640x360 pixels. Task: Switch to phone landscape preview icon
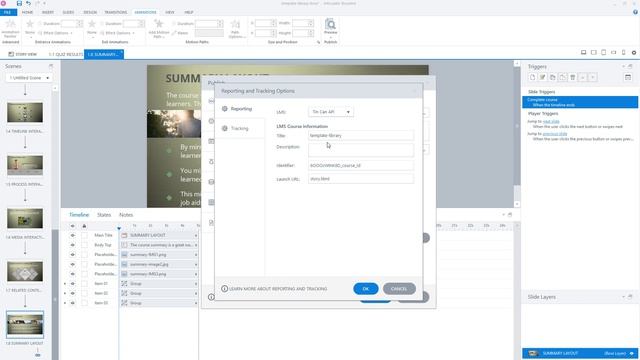[613, 52]
